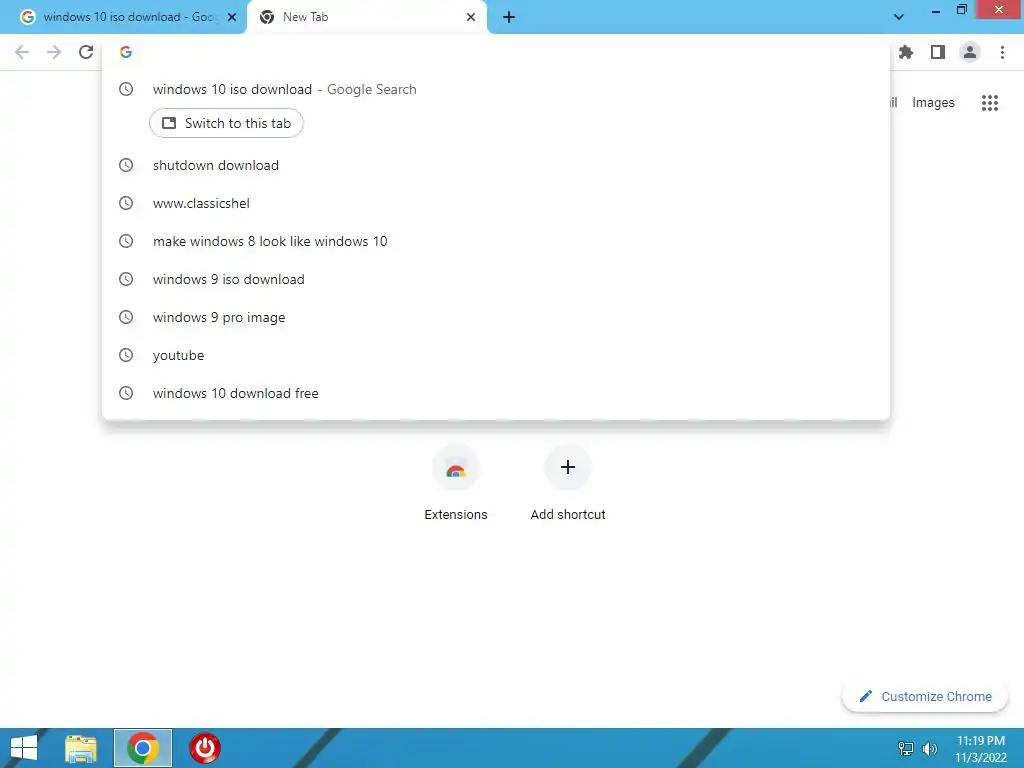This screenshot has width=1024, height=768.
Task: Go back using the back arrow
Action: (x=22, y=52)
